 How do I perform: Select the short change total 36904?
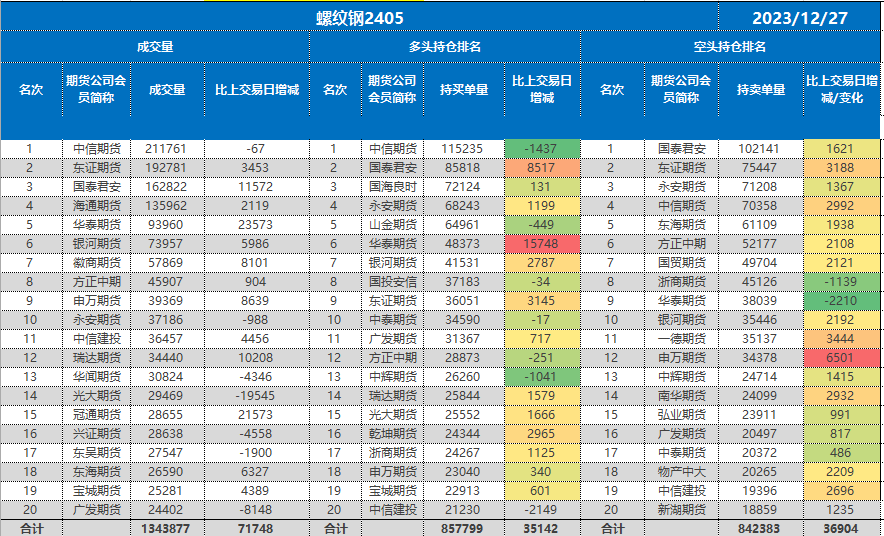click(842, 529)
